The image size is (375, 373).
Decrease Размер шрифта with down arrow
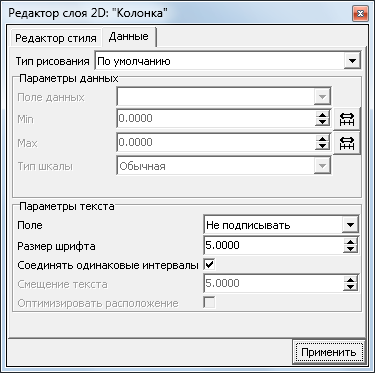tap(350, 249)
